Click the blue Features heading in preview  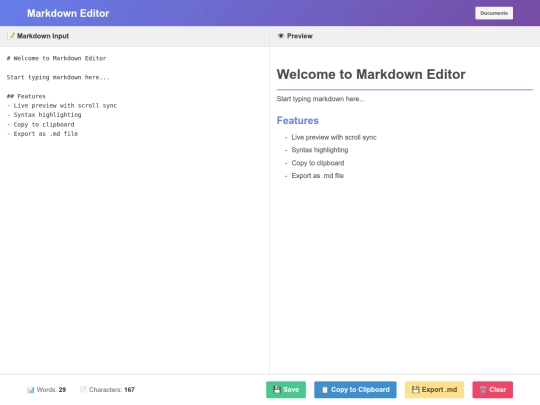(298, 121)
